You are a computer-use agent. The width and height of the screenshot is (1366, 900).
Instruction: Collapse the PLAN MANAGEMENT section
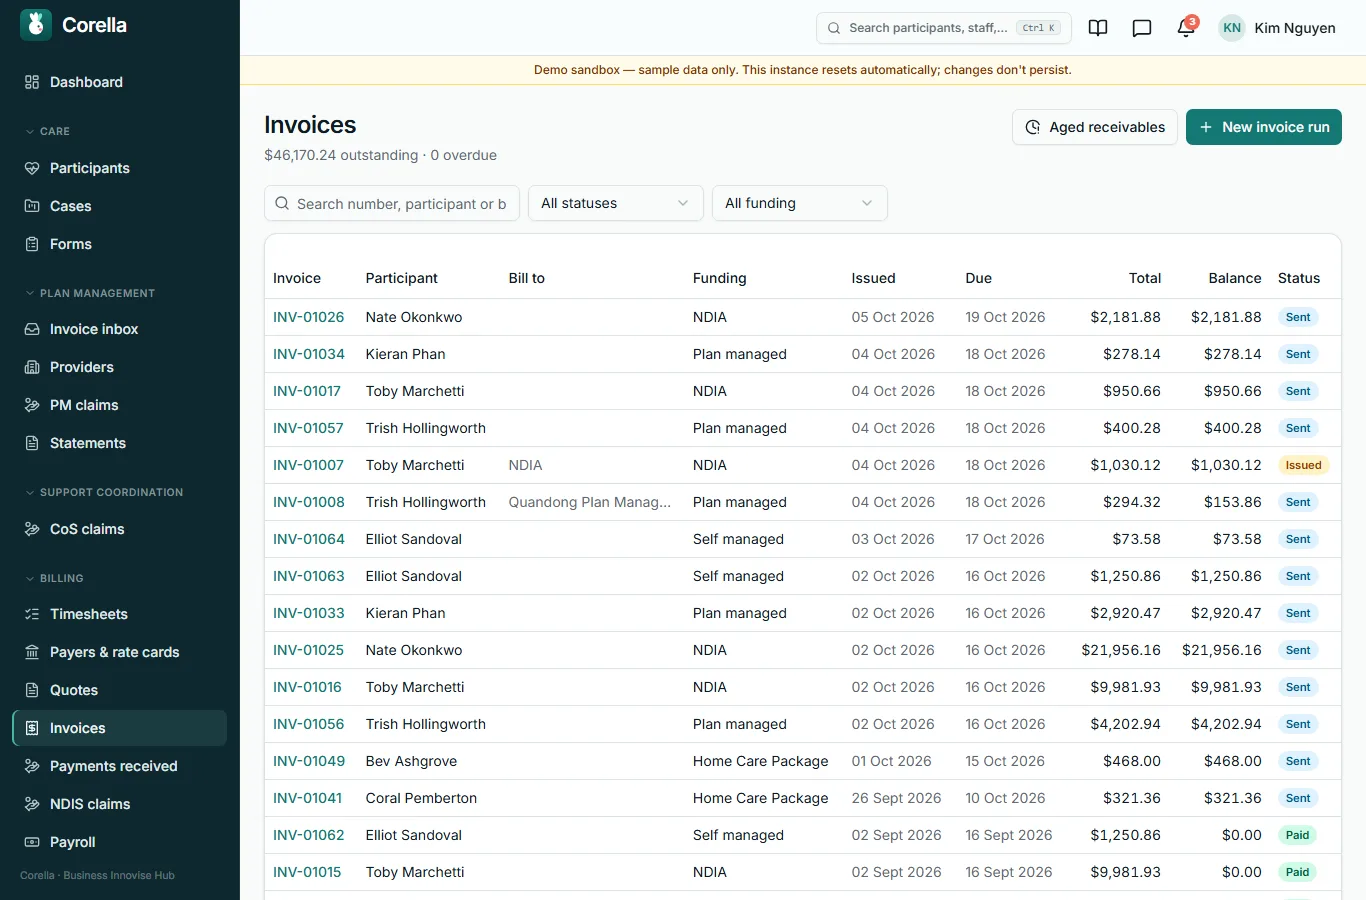pos(90,293)
